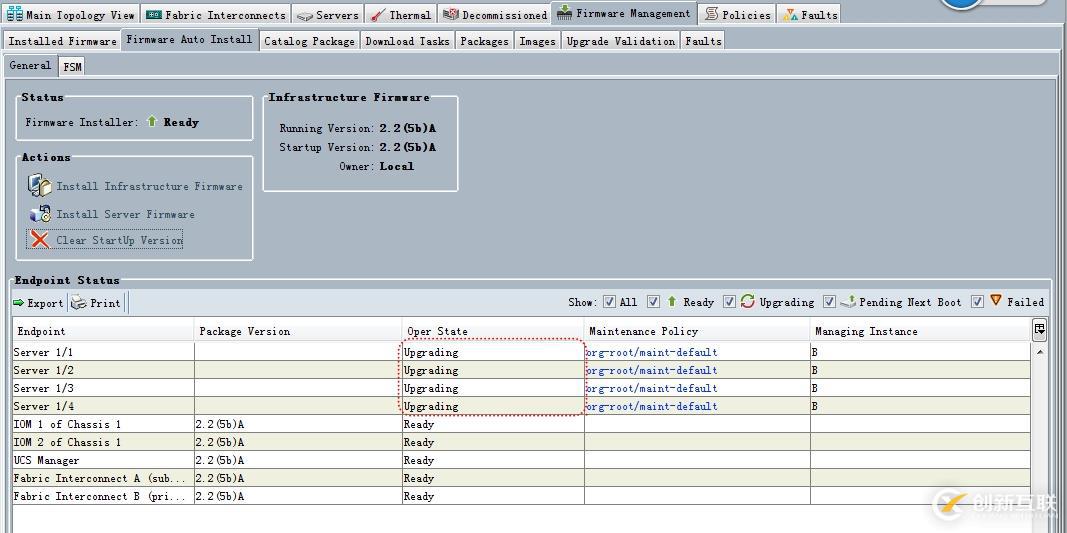Click Install Server Firmware action
The image size is (1067, 533).
click(x=112, y=214)
